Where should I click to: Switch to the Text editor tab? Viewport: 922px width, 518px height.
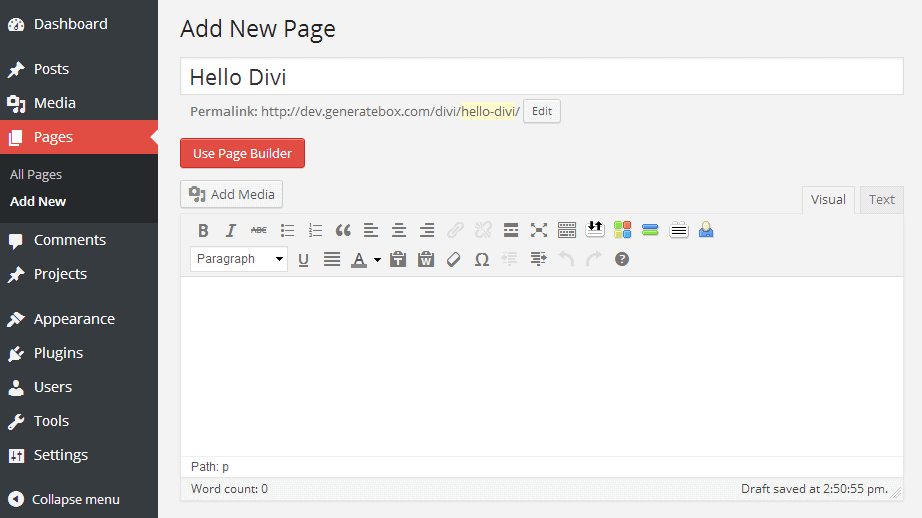[881, 200]
